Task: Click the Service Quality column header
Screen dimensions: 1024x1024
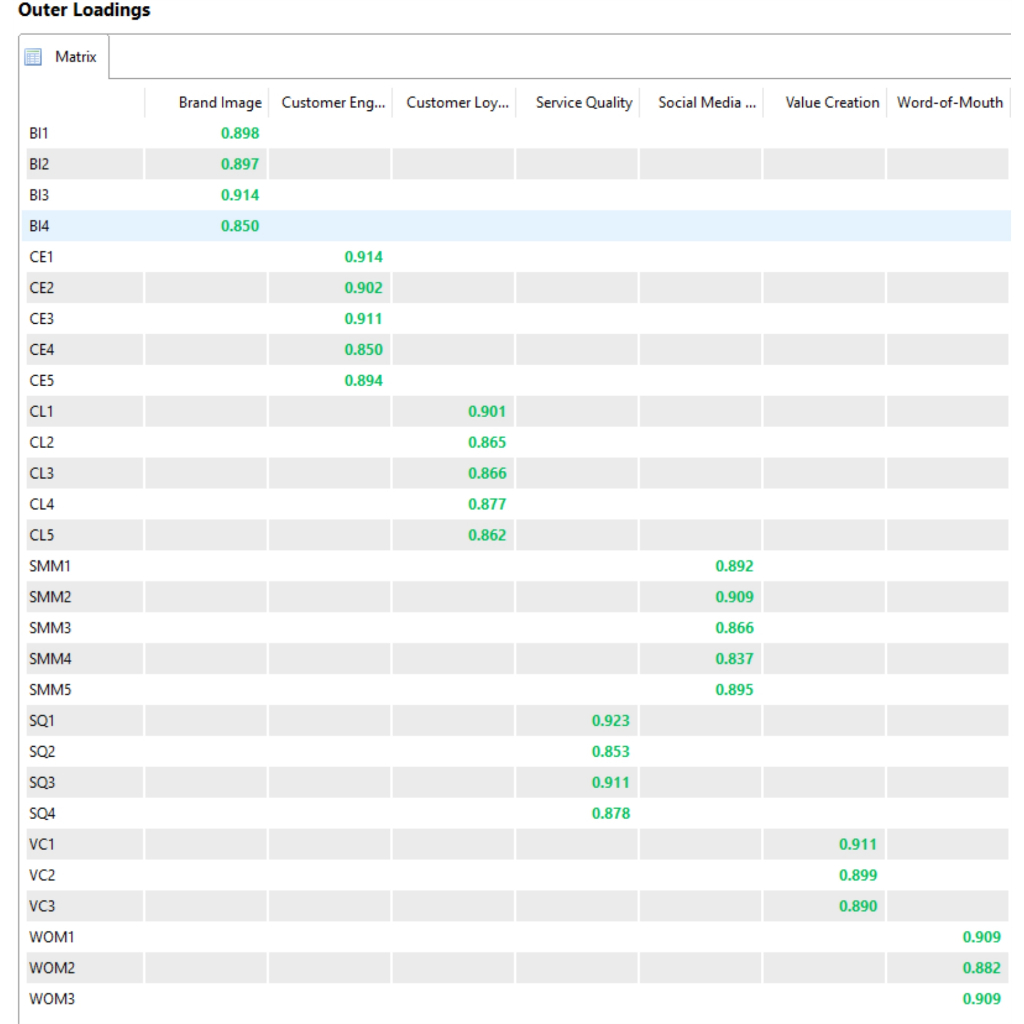Action: (583, 102)
